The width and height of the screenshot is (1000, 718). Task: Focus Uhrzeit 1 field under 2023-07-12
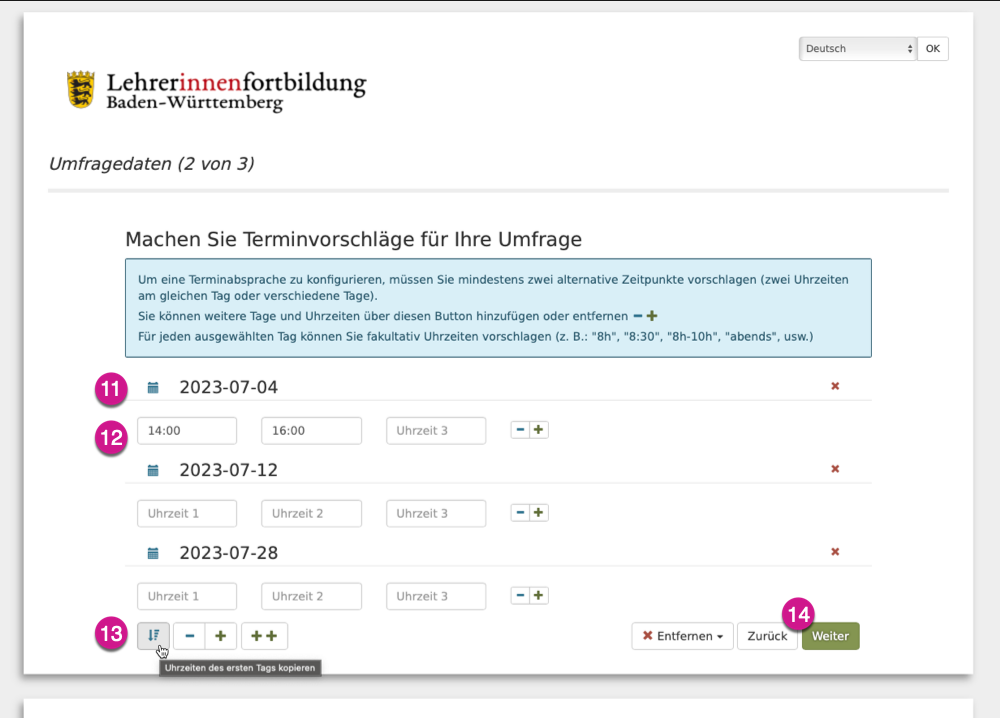[187, 514]
